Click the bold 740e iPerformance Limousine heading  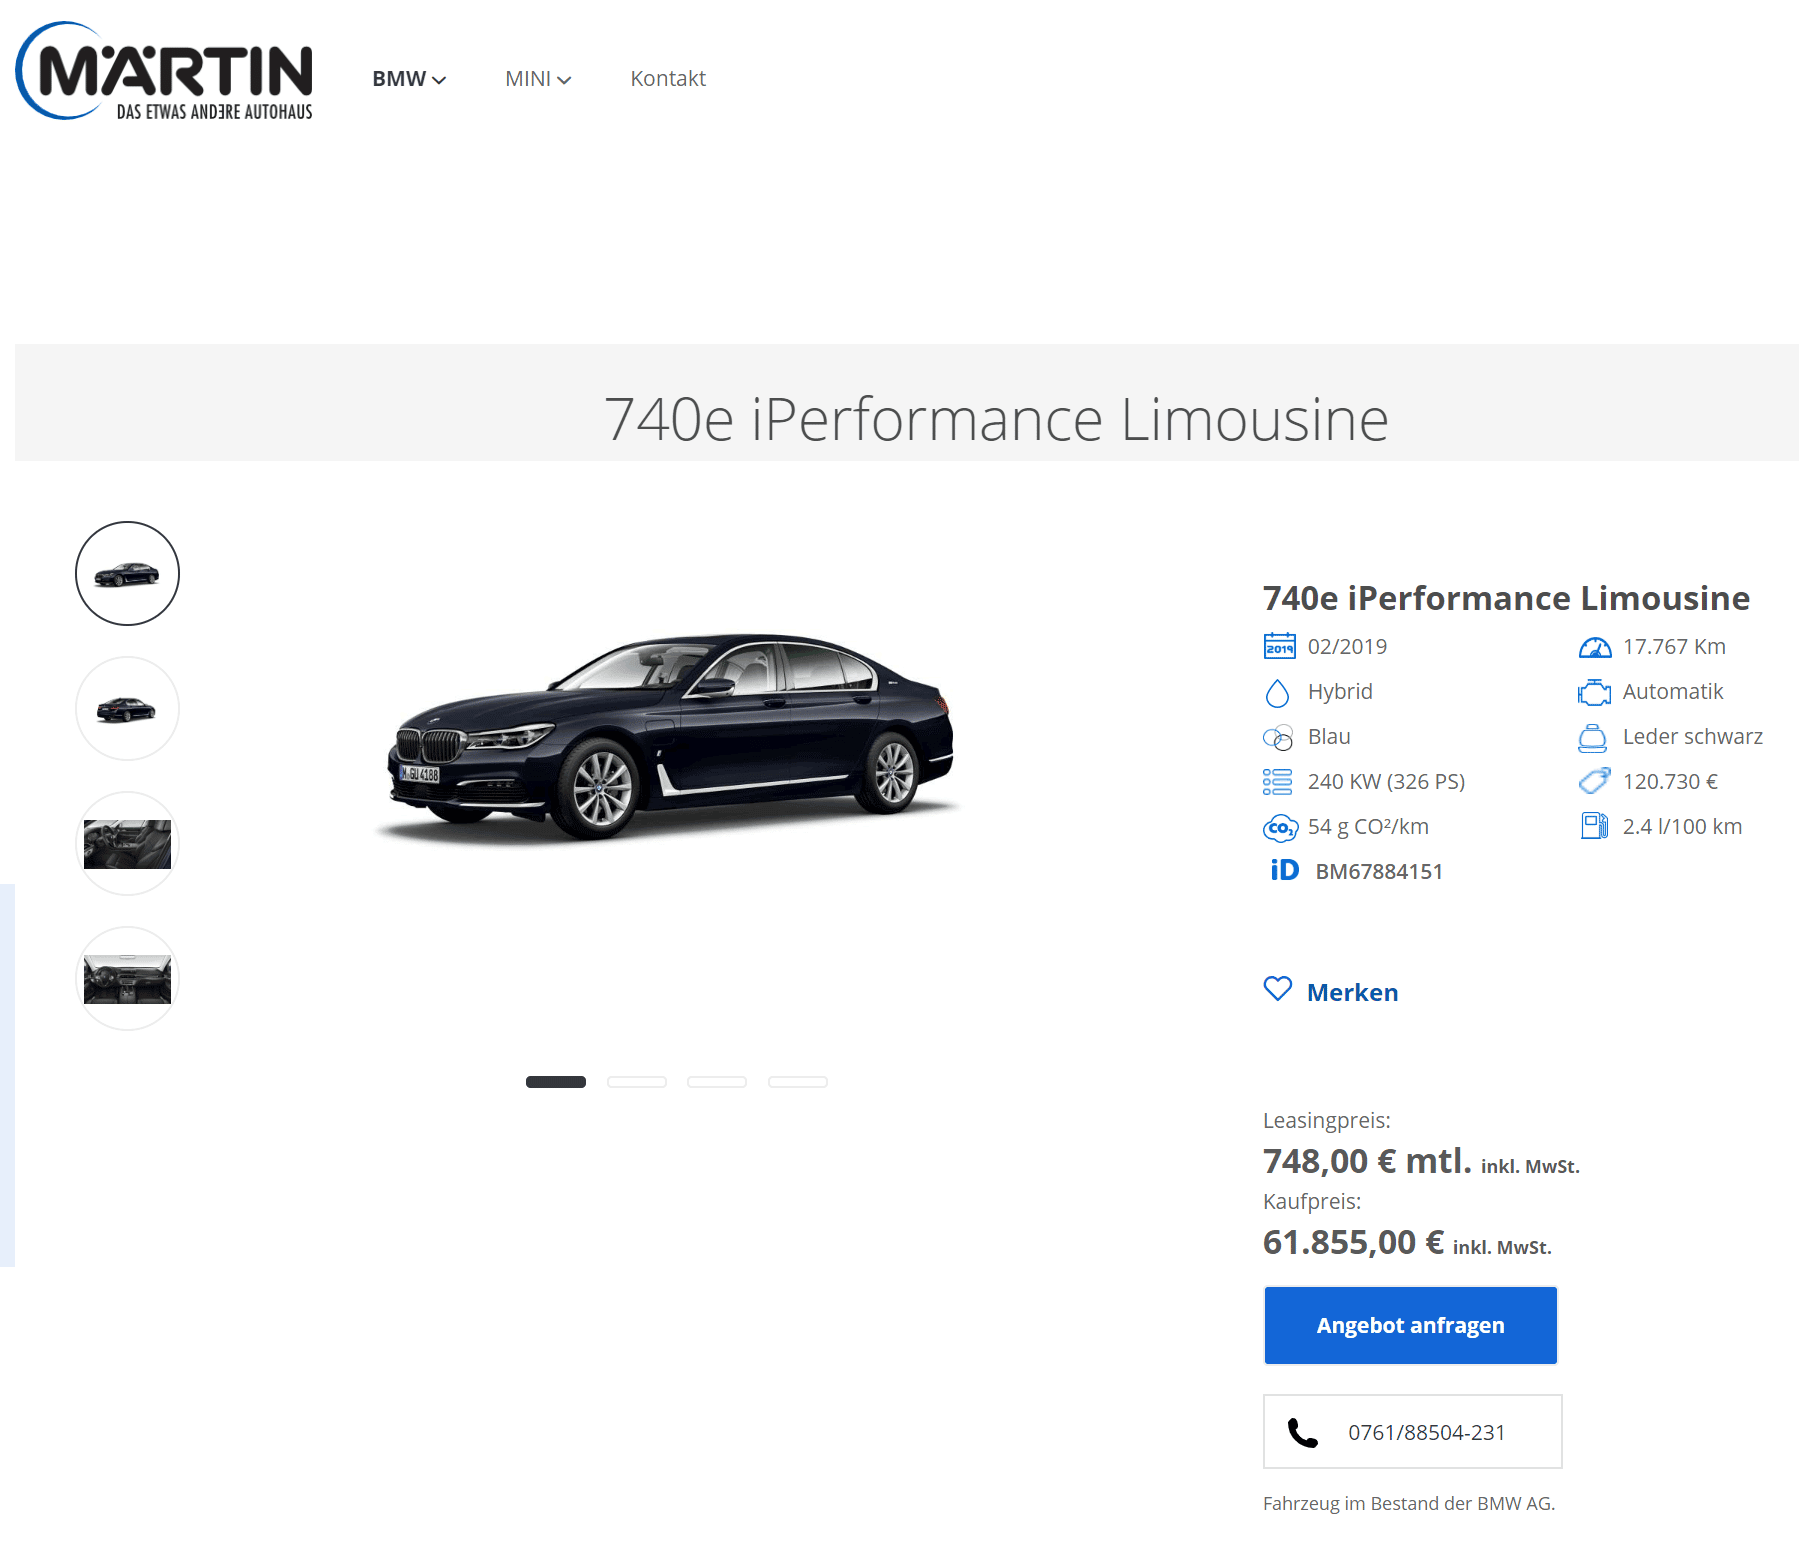1506,598
